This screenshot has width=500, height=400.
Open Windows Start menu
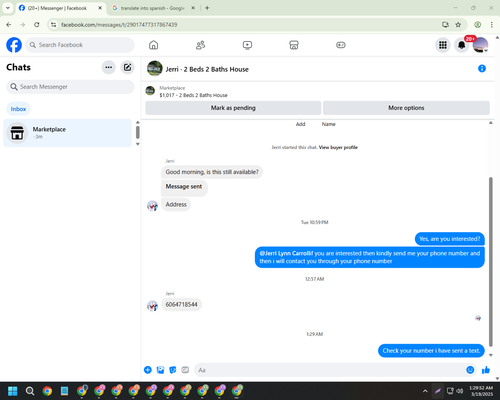[13, 391]
